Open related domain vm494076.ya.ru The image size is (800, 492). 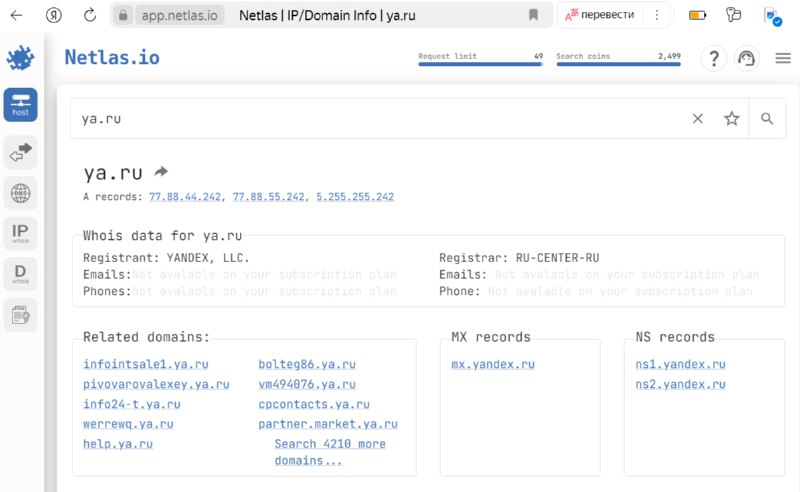point(307,384)
